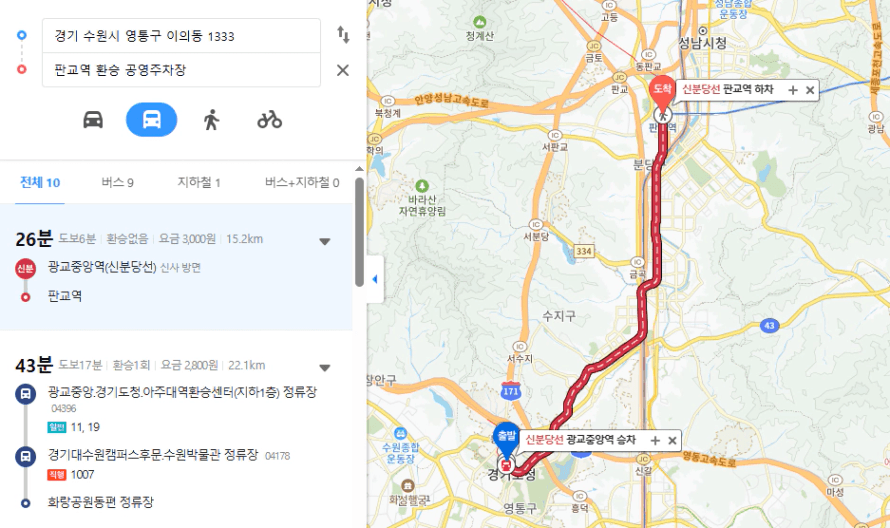
Task: Collapse the side panel arrow
Action: point(375,279)
